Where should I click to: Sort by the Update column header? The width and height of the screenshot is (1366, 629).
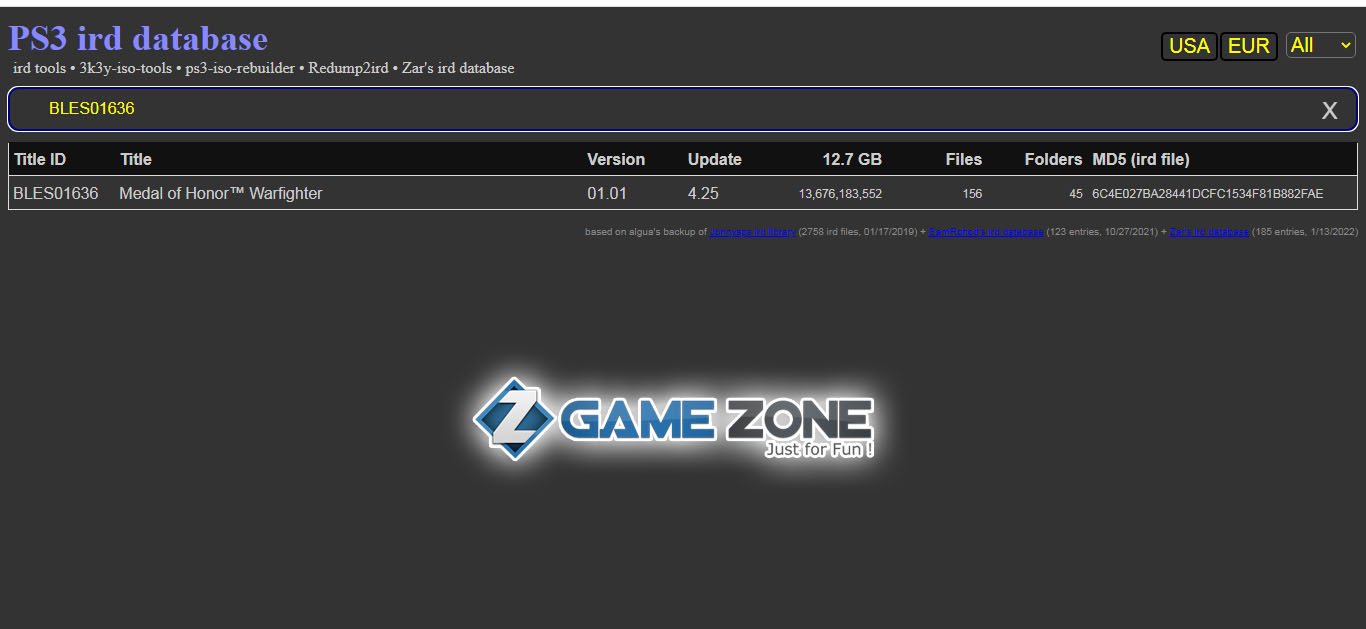tap(714, 159)
